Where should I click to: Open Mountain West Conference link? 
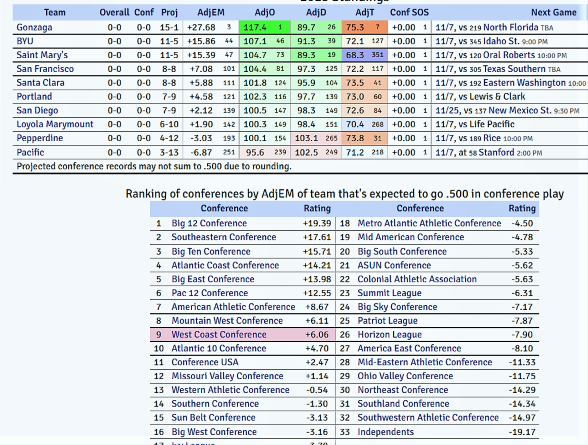point(227,321)
